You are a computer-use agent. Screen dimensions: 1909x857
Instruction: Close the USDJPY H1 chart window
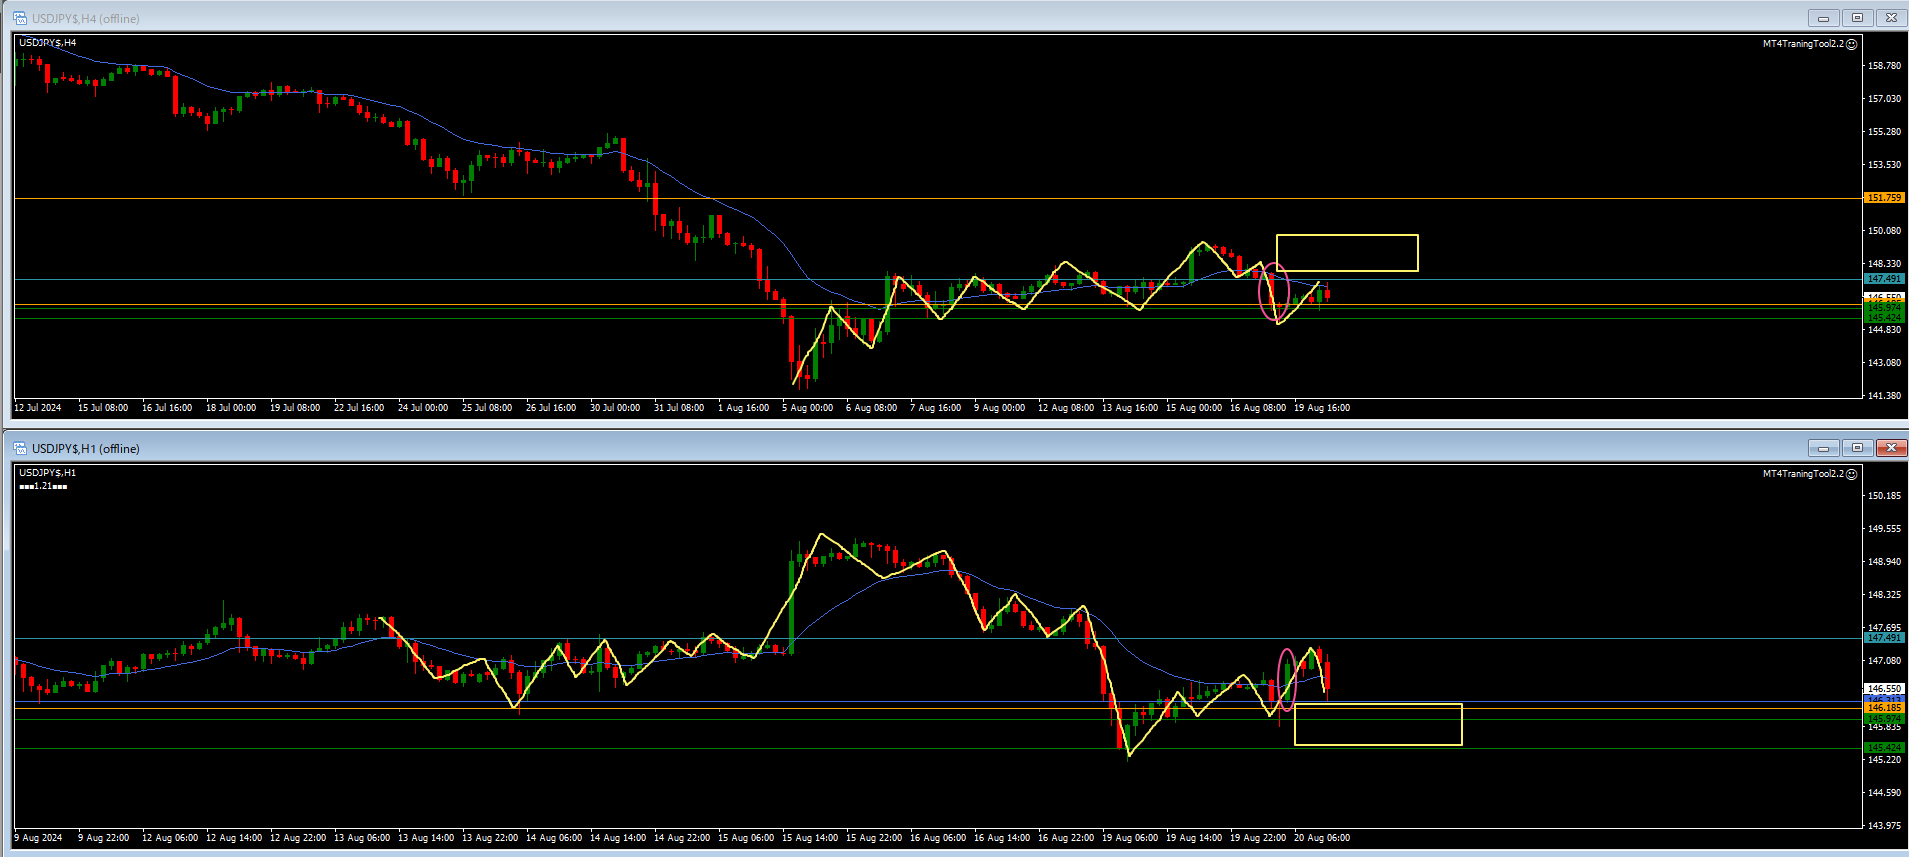click(x=1891, y=448)
